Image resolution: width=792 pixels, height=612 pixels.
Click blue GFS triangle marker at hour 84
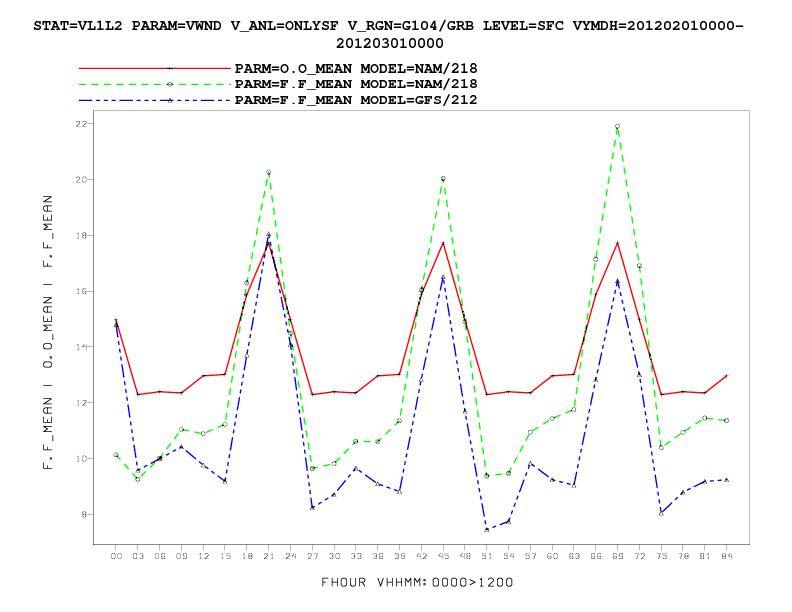726,480
